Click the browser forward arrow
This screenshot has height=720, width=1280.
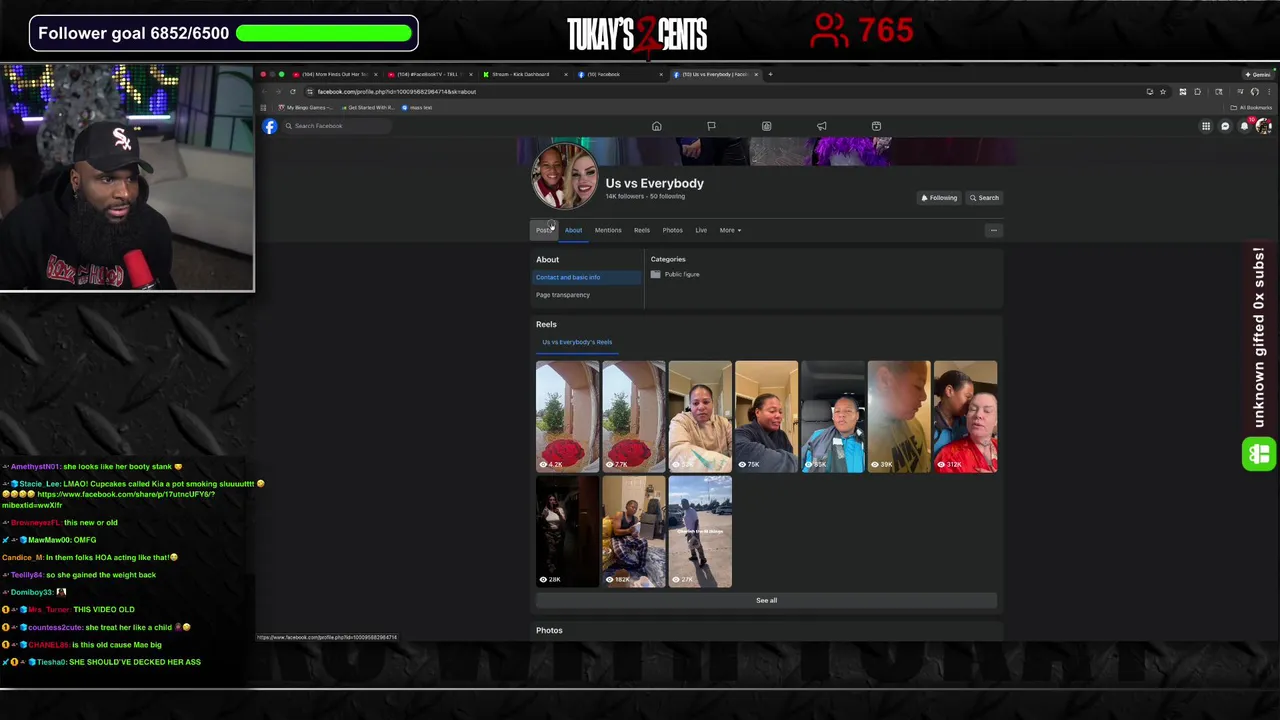278,92
